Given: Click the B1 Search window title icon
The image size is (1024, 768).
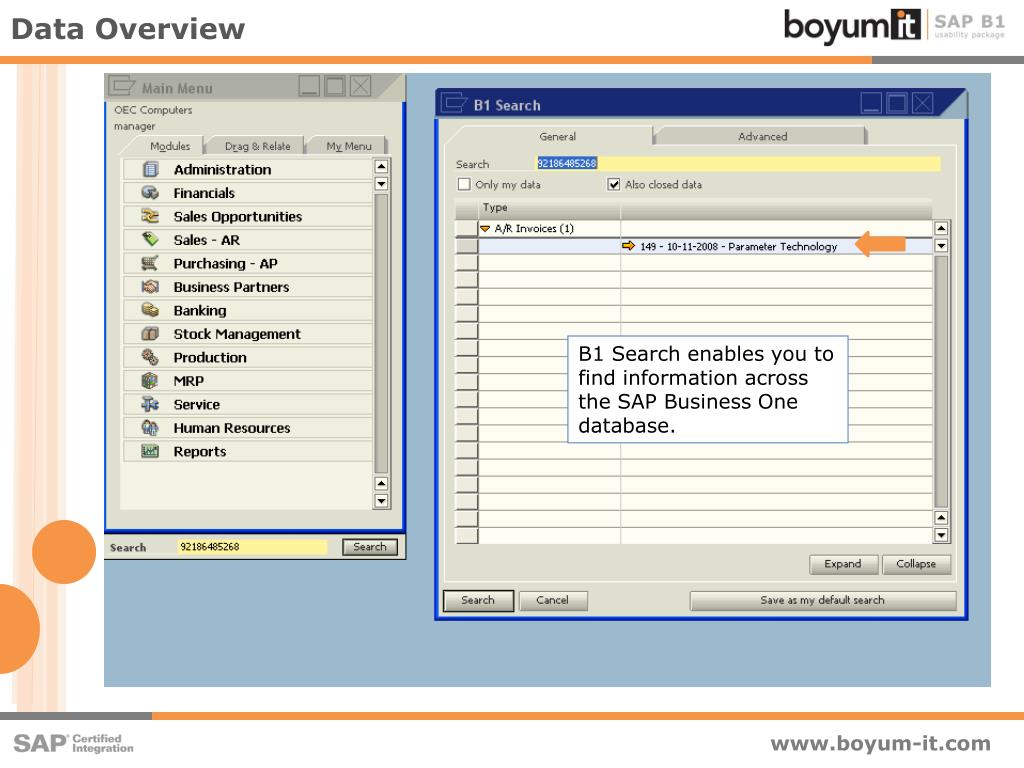Looking at the screenshot, I should pos(453,103).
